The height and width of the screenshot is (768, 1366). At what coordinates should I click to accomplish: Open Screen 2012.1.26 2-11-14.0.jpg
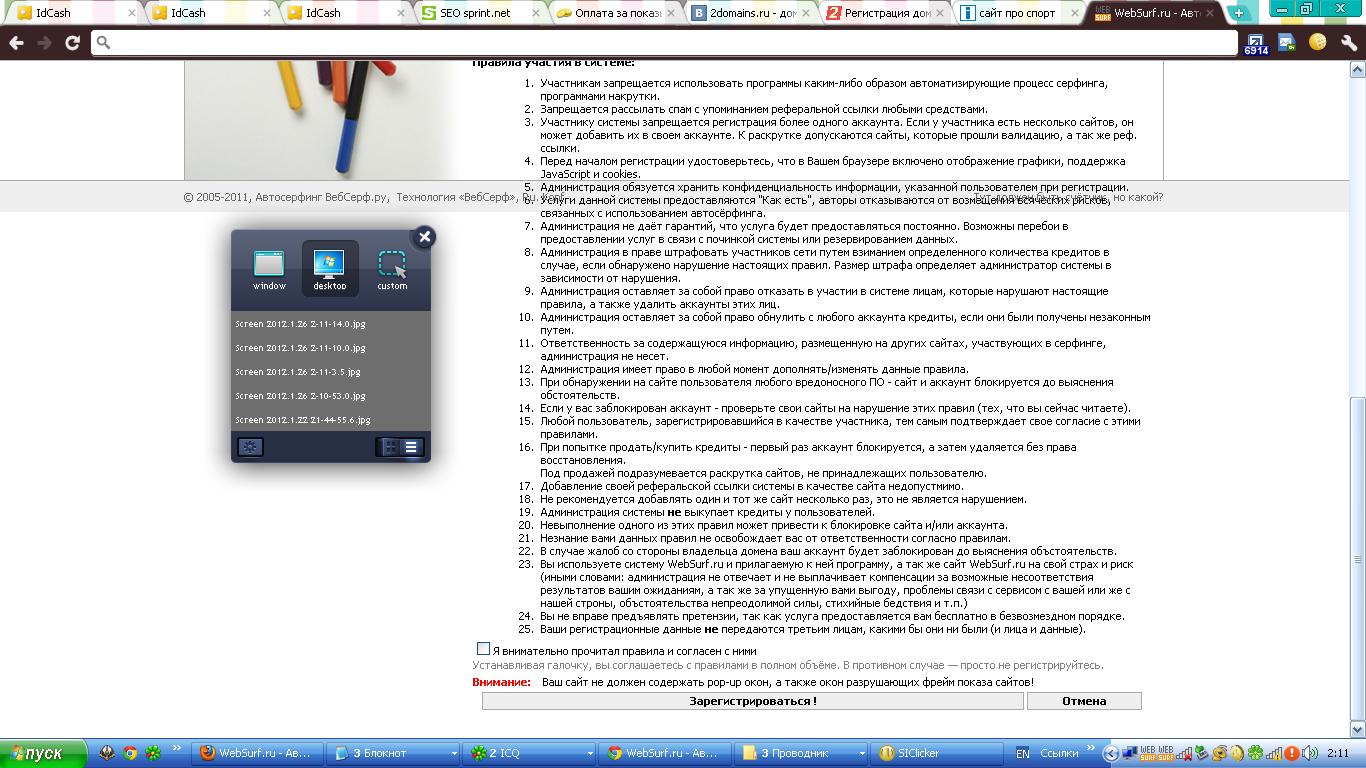pos(300,324)
